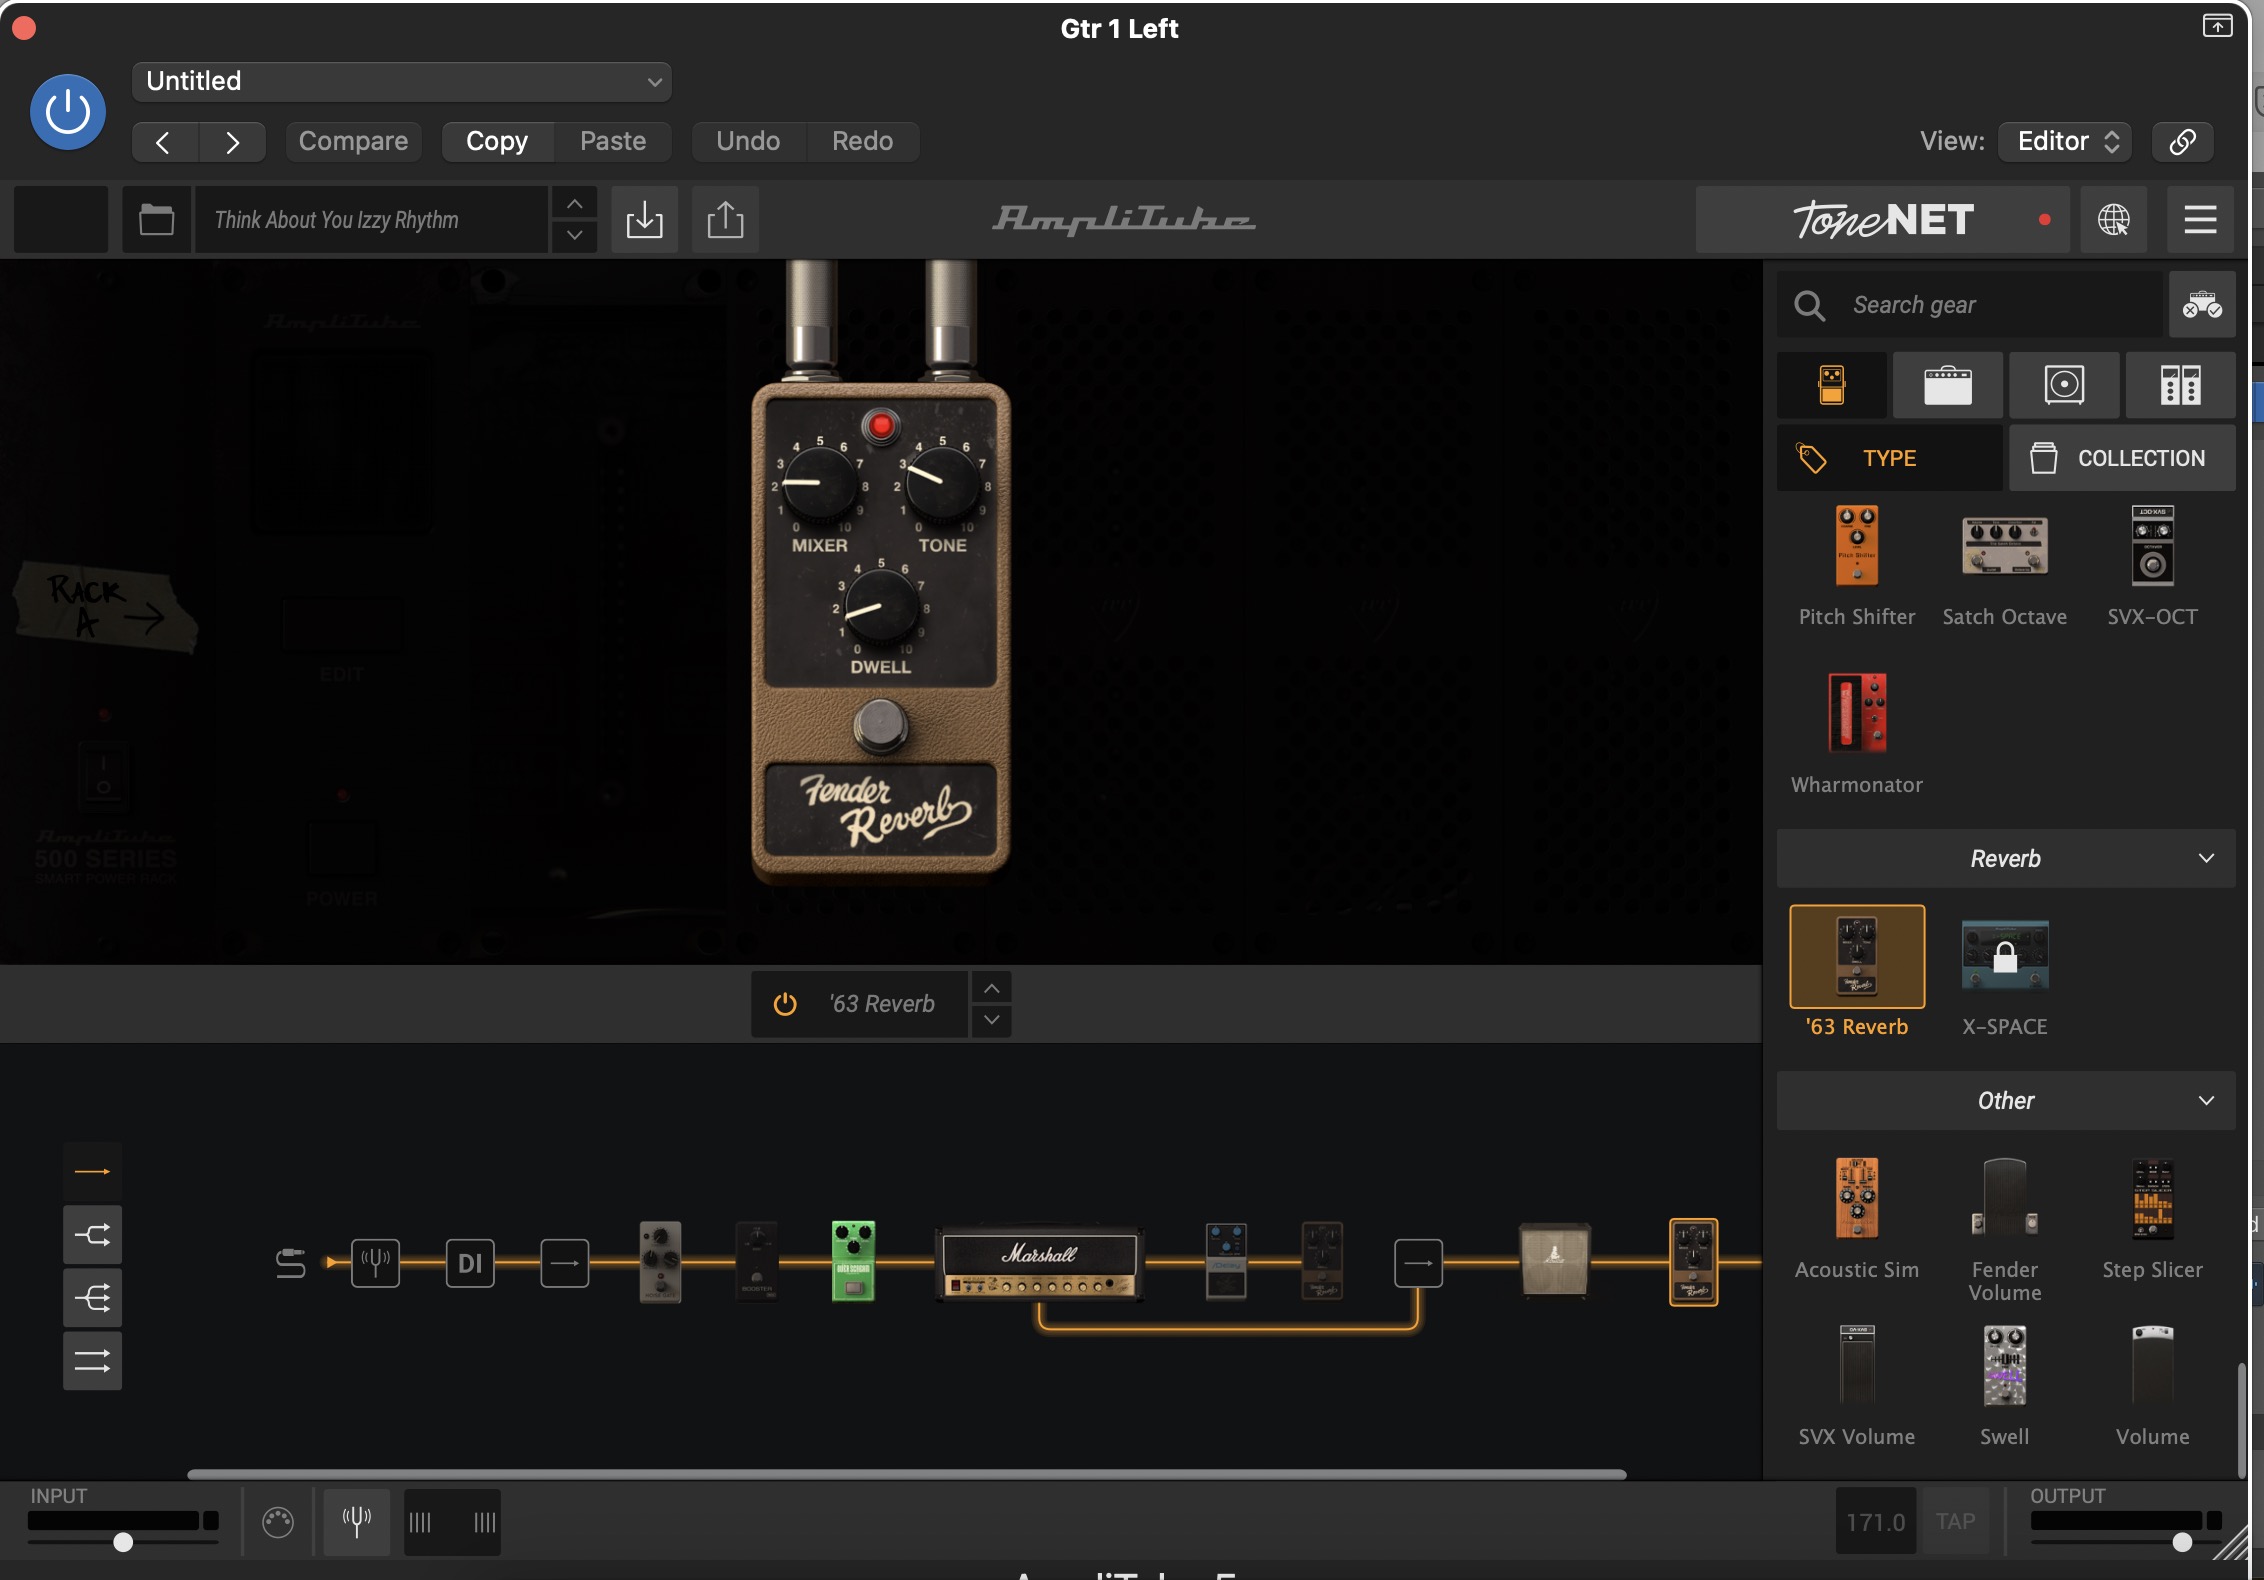Image resolution: width=2264 pixels, height=1580 pixels.
Task: Toggle the tuner button in bottom bar
Action: (357, 1522)
